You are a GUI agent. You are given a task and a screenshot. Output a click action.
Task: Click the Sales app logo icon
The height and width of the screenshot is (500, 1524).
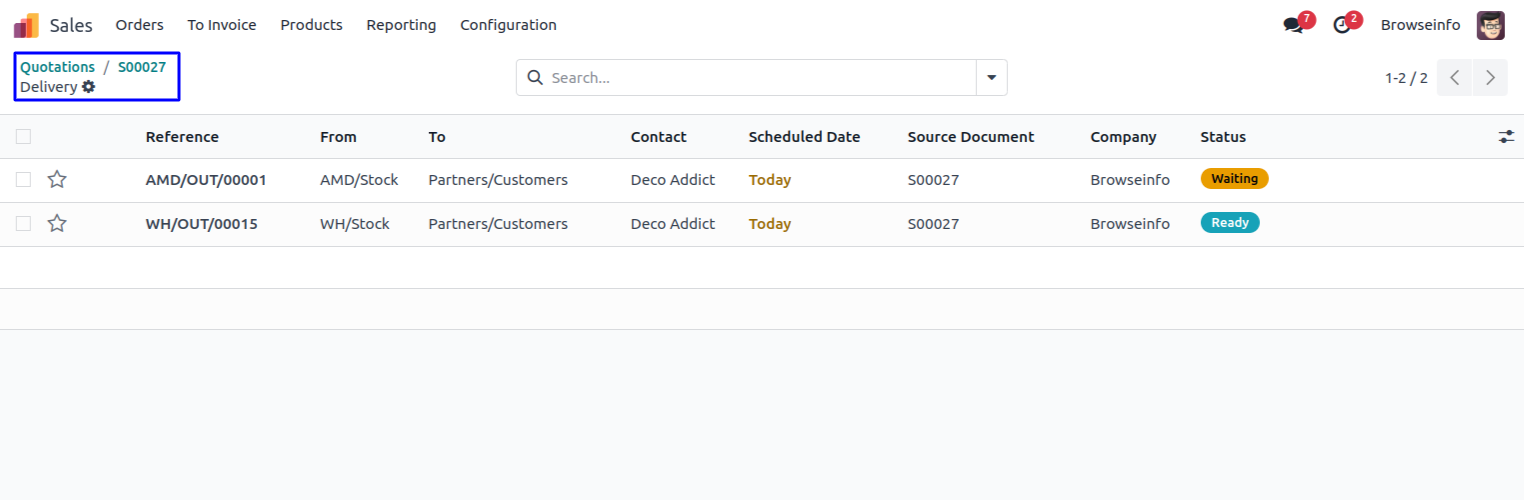26,25
